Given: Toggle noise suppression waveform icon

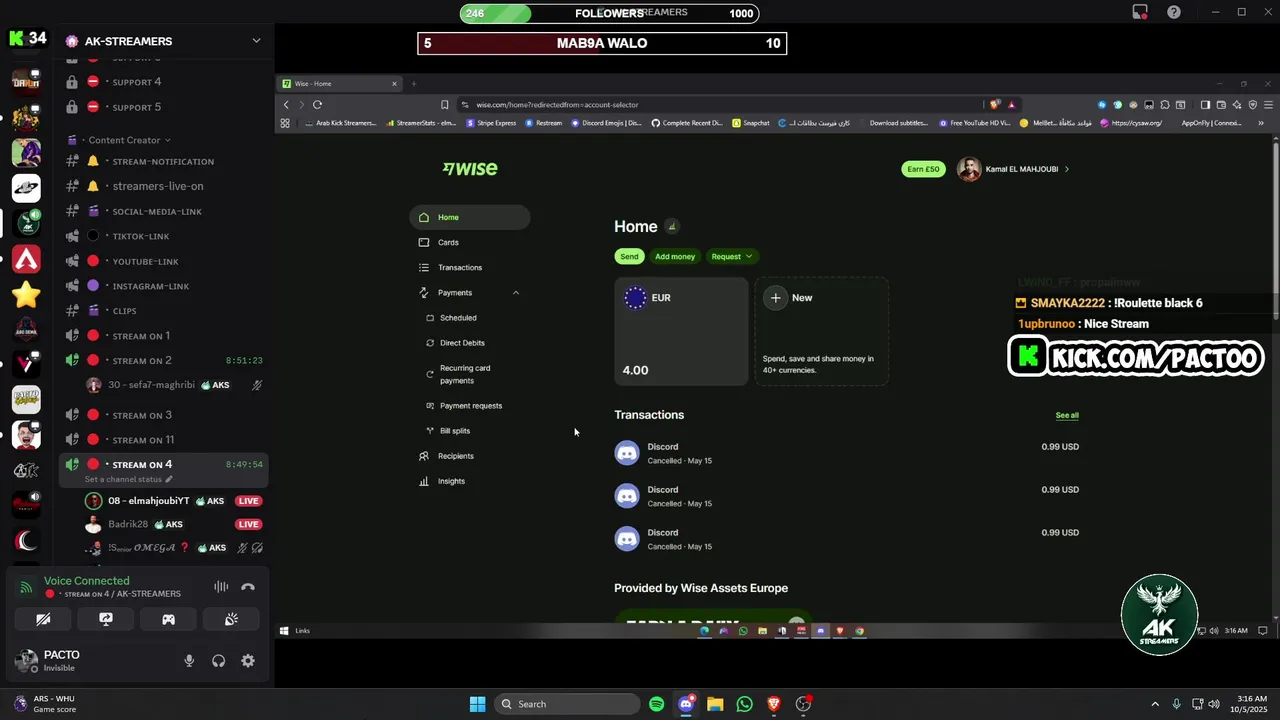Looking at the screenshot, I should pyautogui.click(x=221, y=587).
